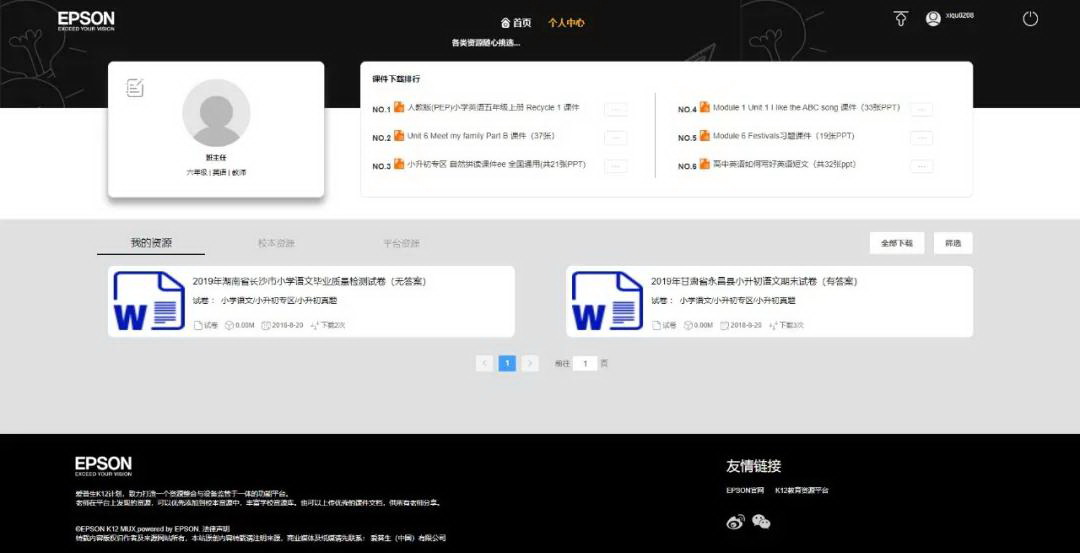This screenshot has height=553, width=1080.
Task: Click the EPSON logo in top header
Action: (86, 20)
